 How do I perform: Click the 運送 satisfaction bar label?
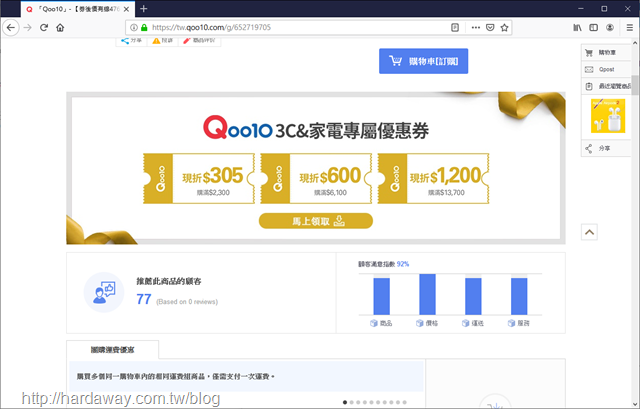tap(473, 323)
